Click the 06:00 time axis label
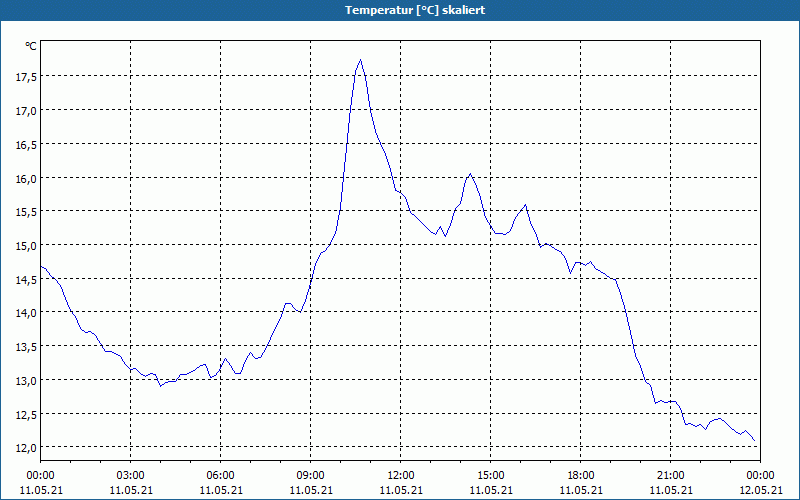The width and height of the screenshot is (800, 500). [220, 476]
